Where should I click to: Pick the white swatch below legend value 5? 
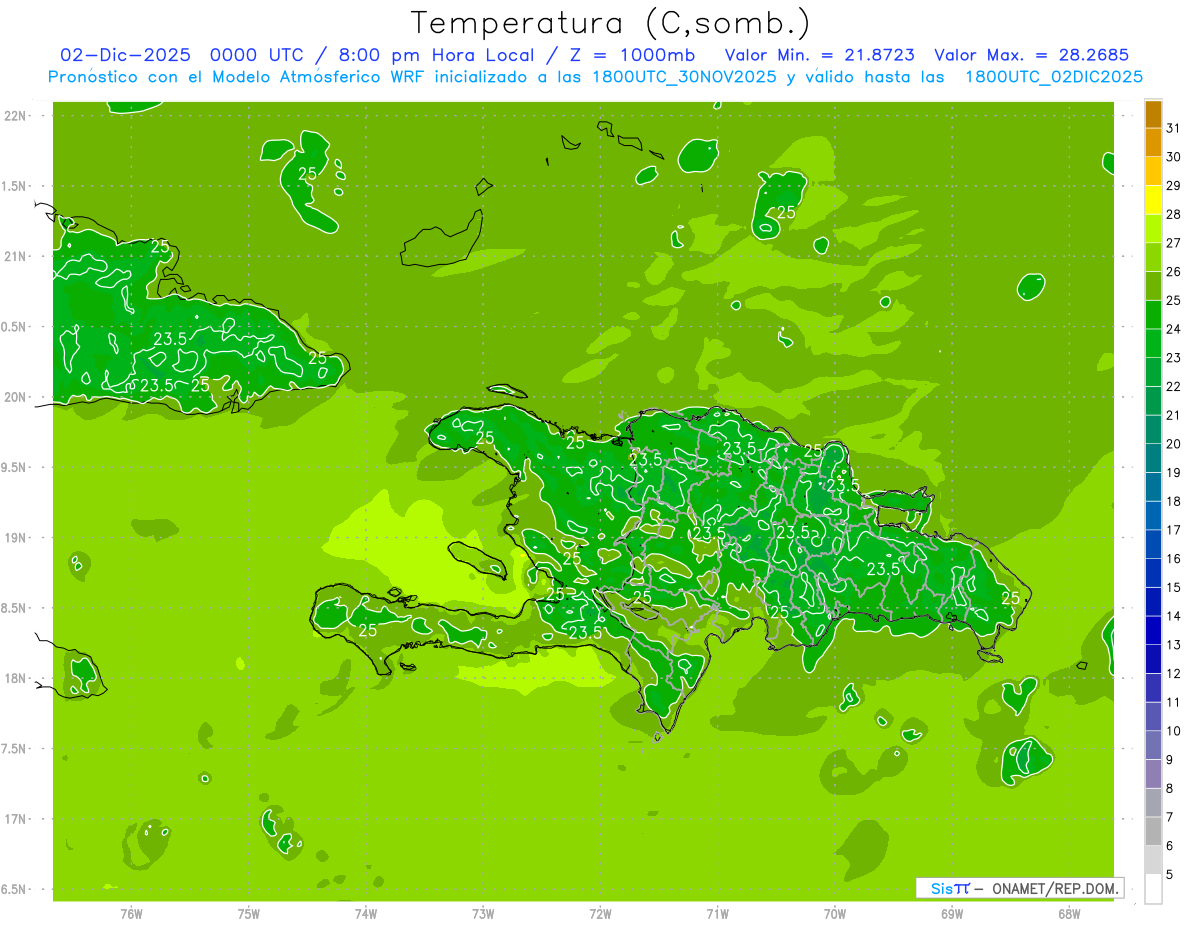[x=1153, y=889]
